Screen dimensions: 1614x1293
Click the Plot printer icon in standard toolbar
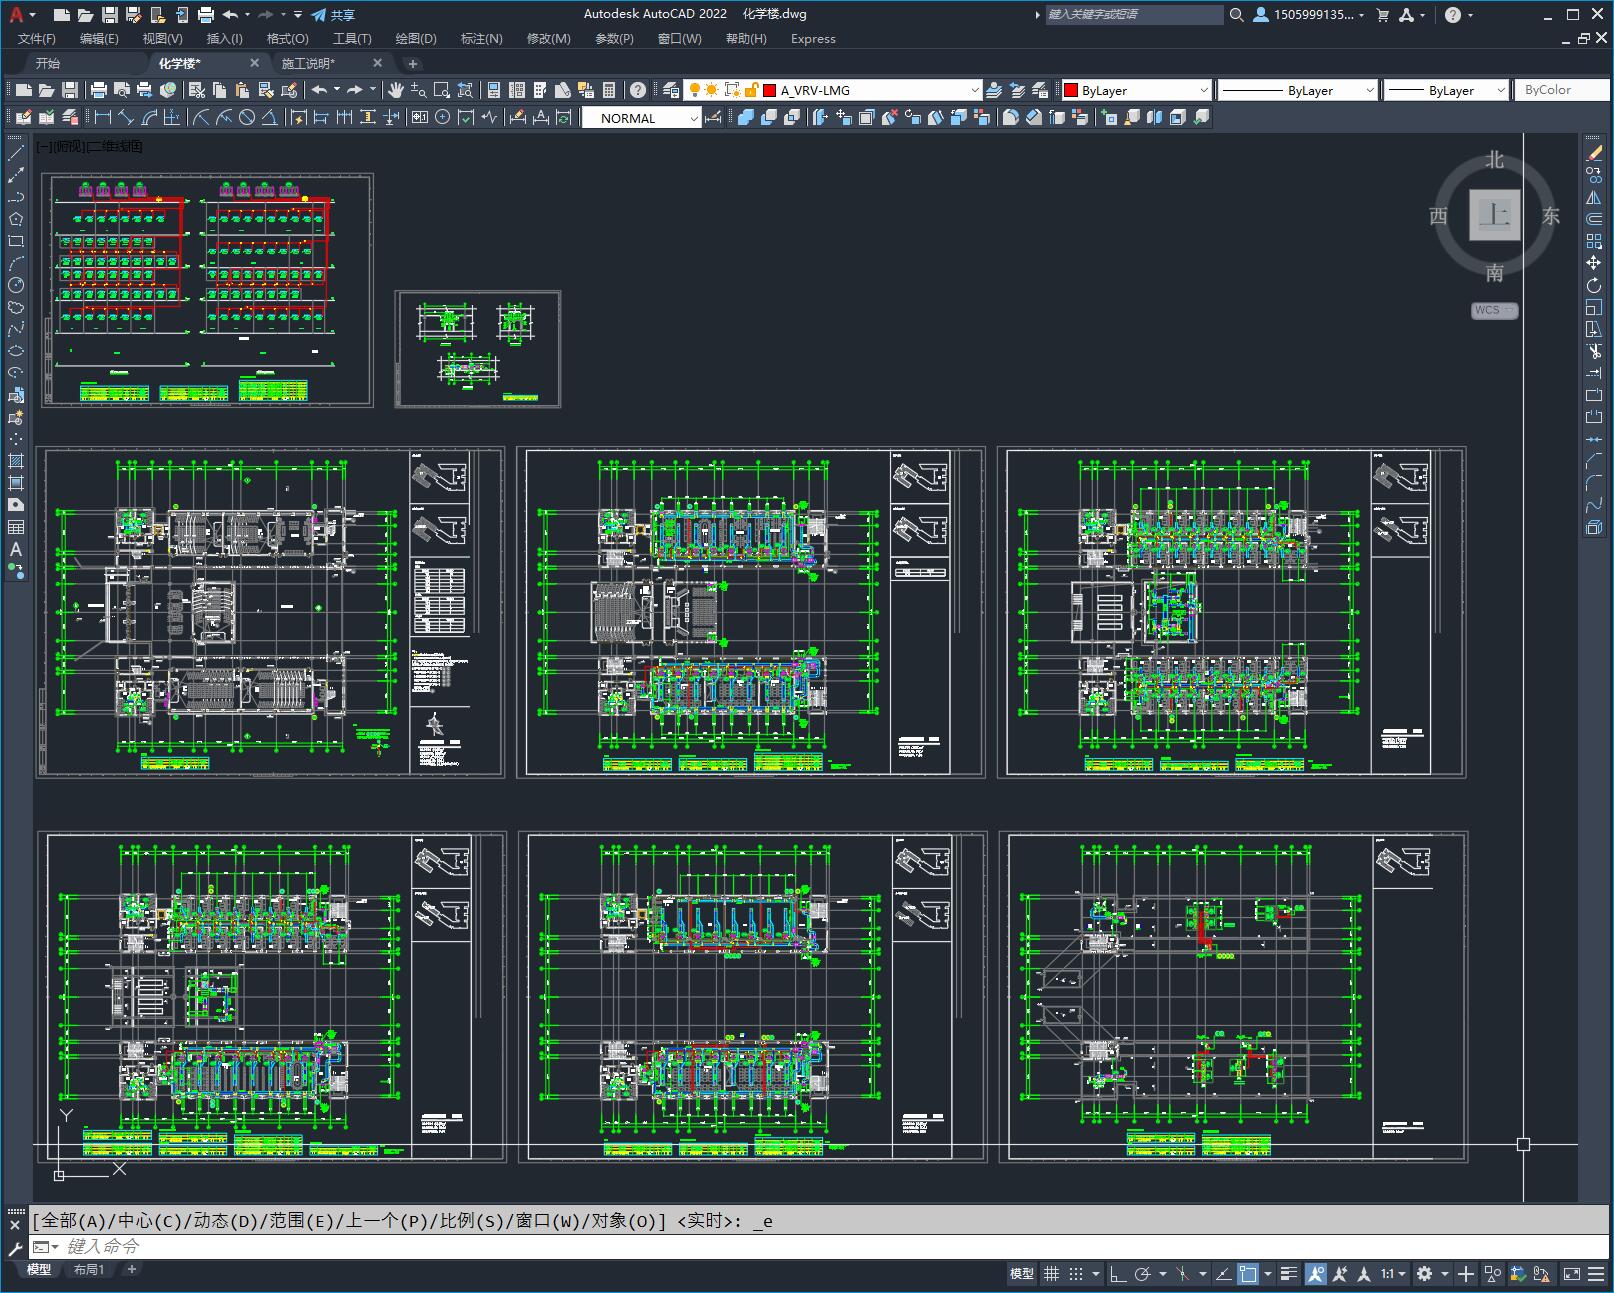(x=99, y=90)
